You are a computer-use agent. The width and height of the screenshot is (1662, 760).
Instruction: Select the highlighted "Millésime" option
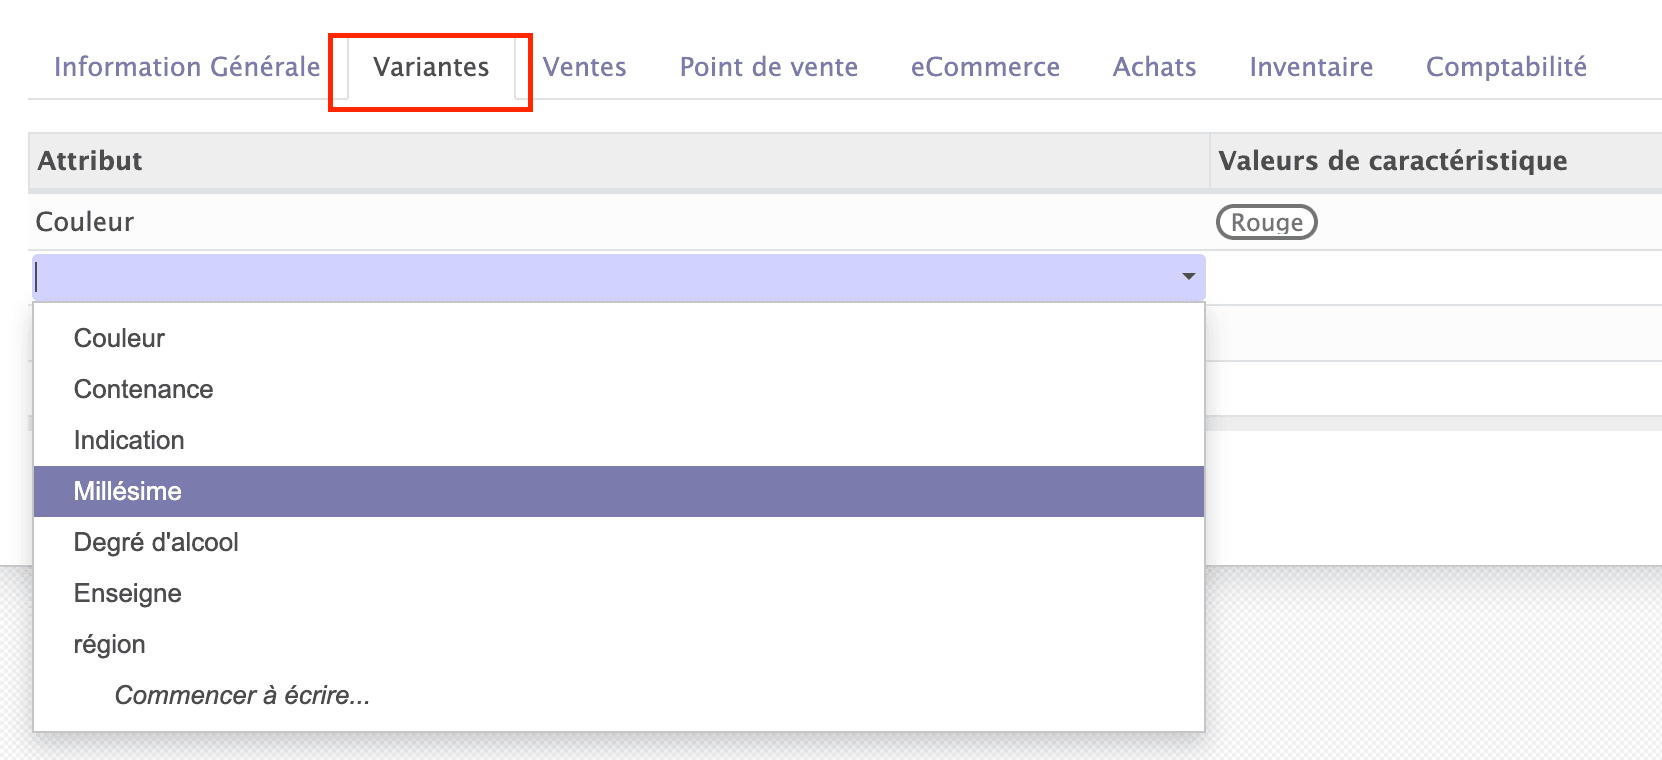127,491
